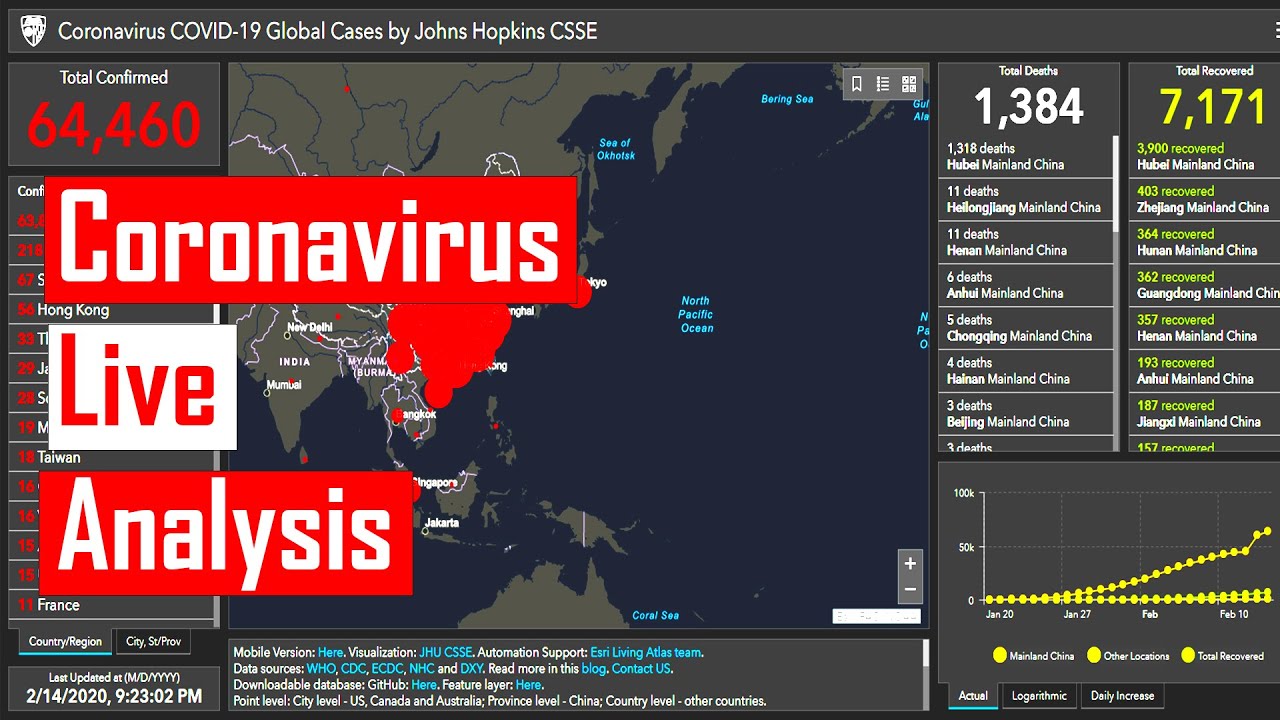Image resolution: width=1280 pixels, height=720 pixels.
Task: Select '3 deaths Beijing' row
Action: coord(1025,414)
